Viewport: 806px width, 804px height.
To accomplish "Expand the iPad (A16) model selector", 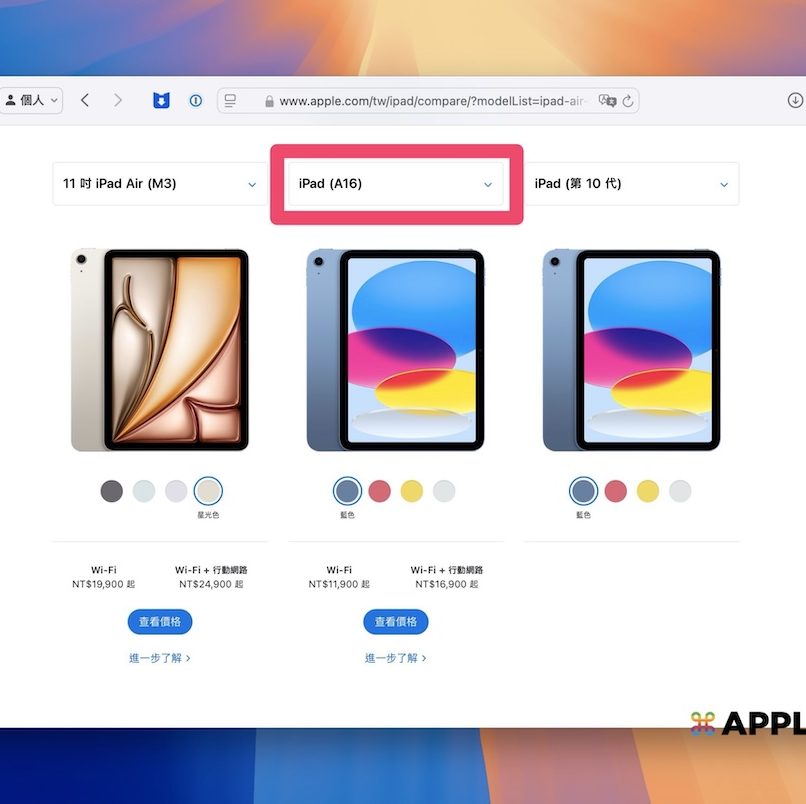I will [396, 184].
